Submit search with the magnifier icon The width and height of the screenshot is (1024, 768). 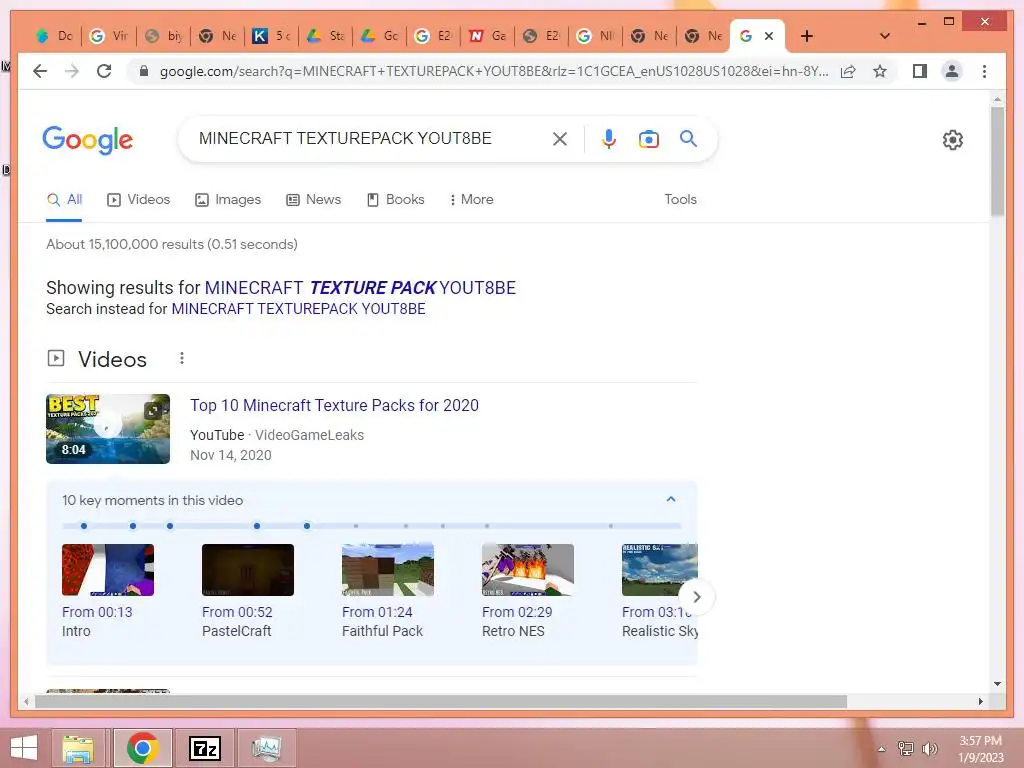(688, 138)
